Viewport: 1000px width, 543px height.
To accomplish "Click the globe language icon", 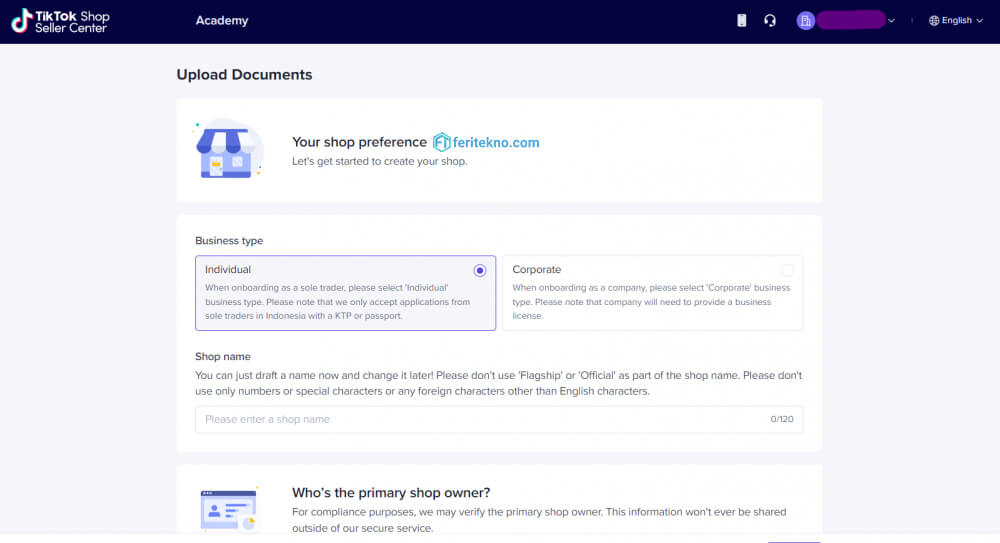I will point(934,20).
